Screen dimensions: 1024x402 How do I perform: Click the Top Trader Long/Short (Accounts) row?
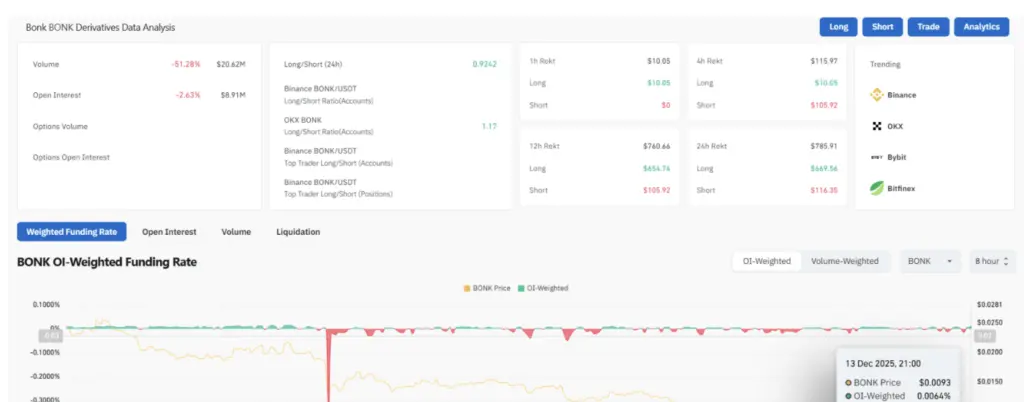point(391,157)
